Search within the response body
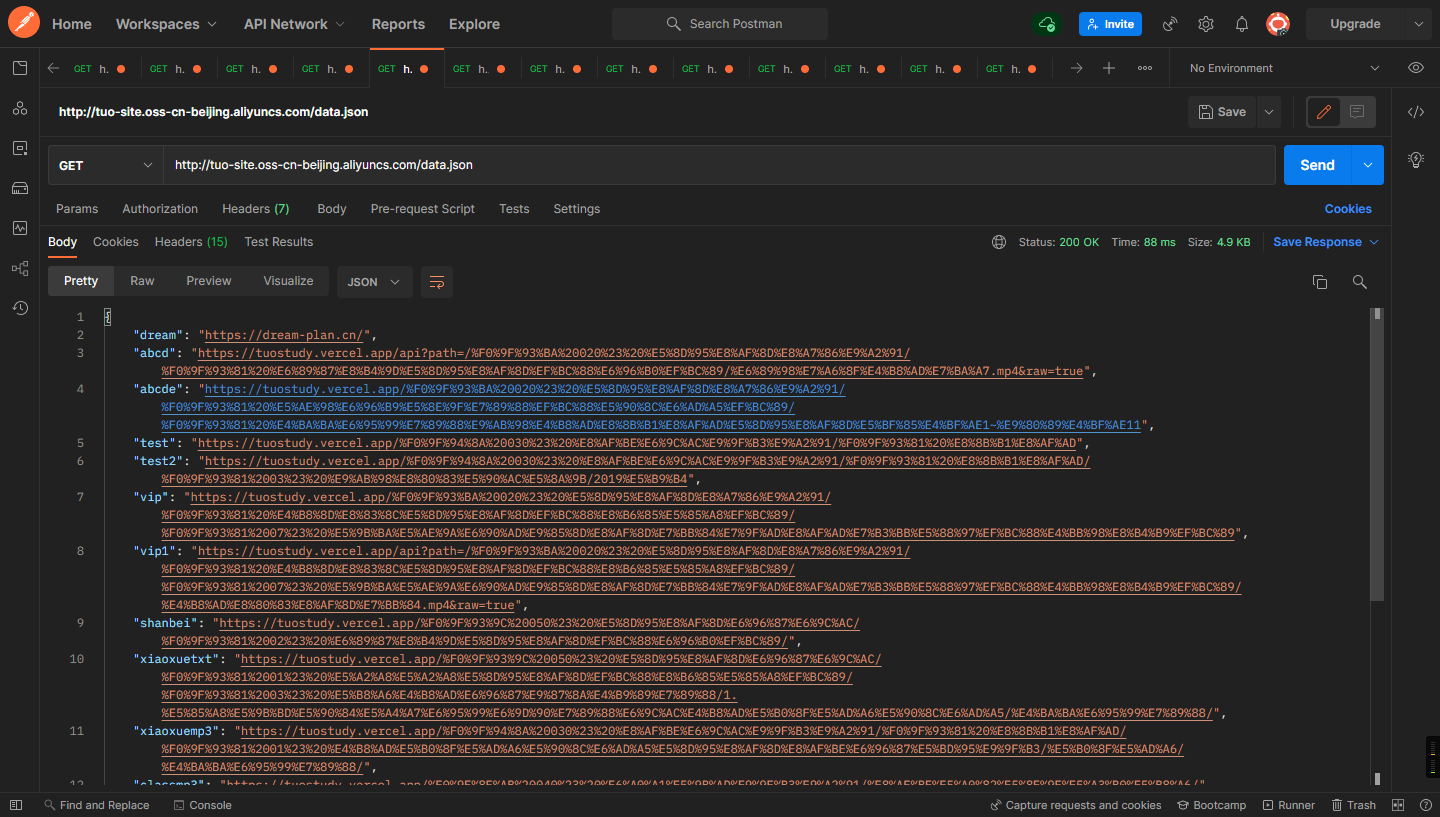The image size is (1440, 817). tap(1360, 282)
